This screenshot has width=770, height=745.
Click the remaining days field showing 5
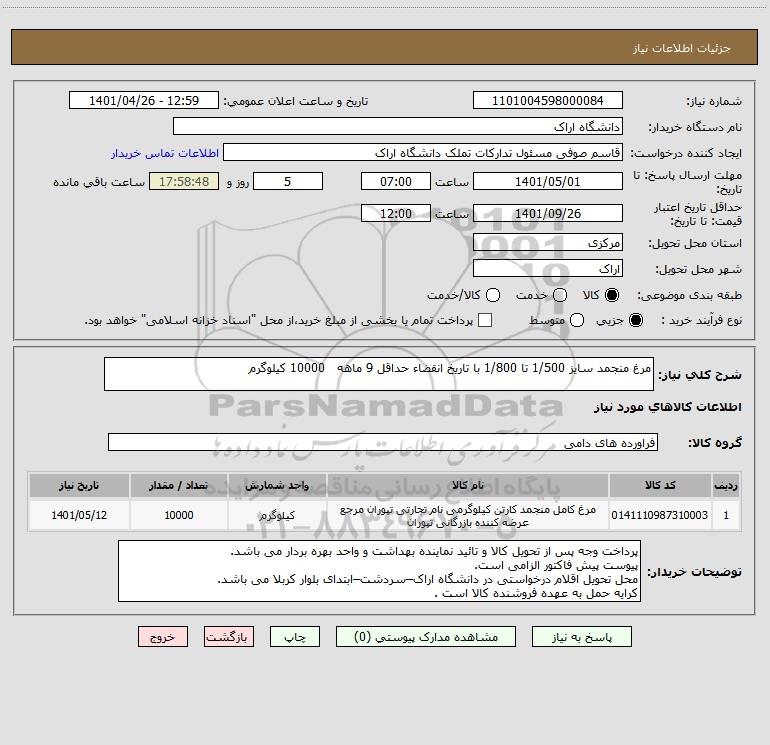[288, 181]
